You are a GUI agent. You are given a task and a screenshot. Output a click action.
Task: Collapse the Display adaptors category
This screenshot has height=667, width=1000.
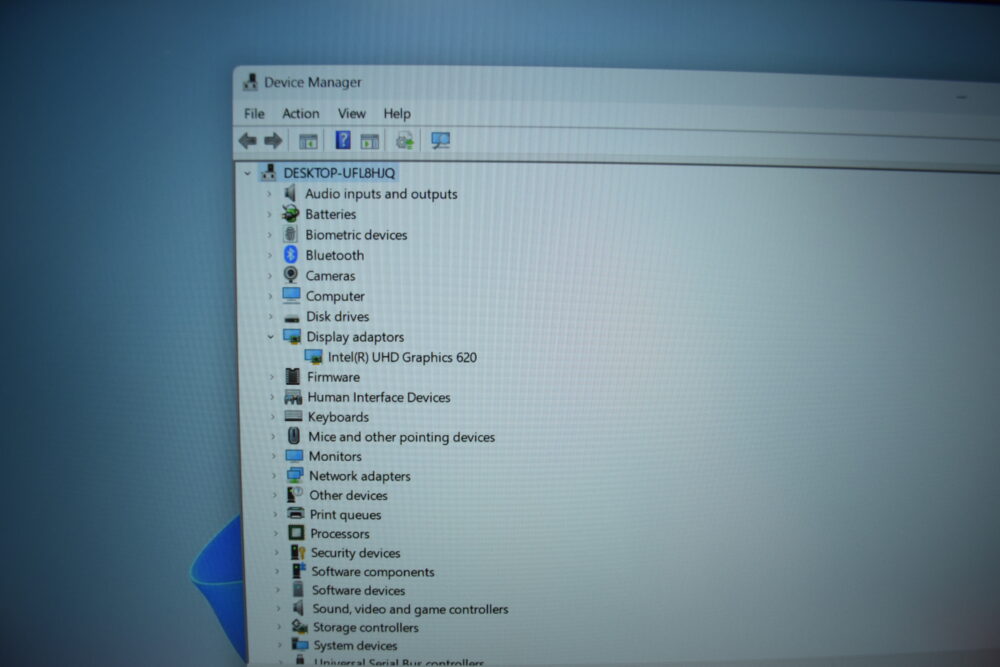[x=271, y=337]
